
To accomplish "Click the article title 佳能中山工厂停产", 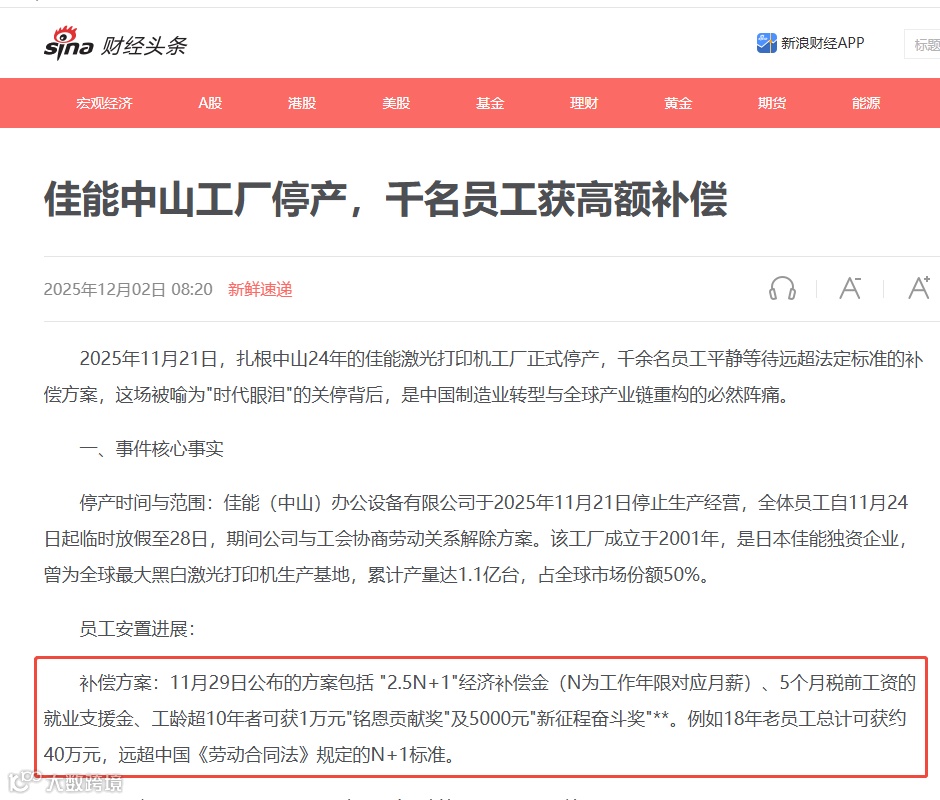I will (x=385, y=199).
